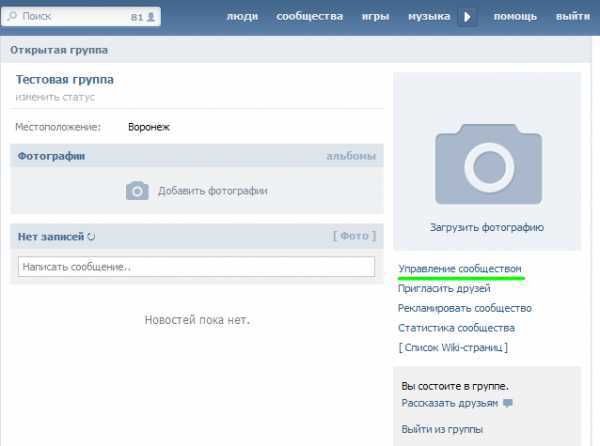Image resolution: width=600 pixels, height=446 pixels.
Task: Click Загрузить фотографию link
Action: (487, 227)
